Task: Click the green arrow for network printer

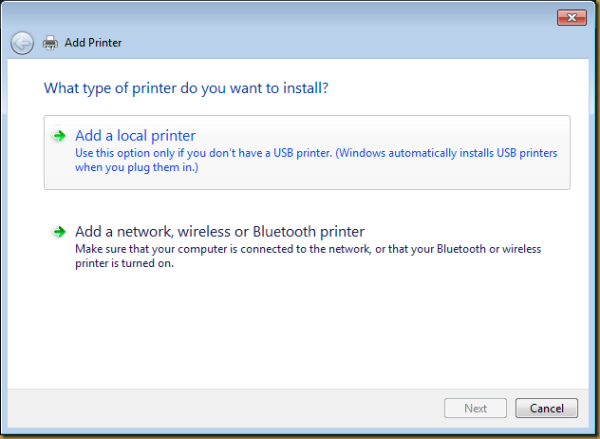Action: pos(60,232)
